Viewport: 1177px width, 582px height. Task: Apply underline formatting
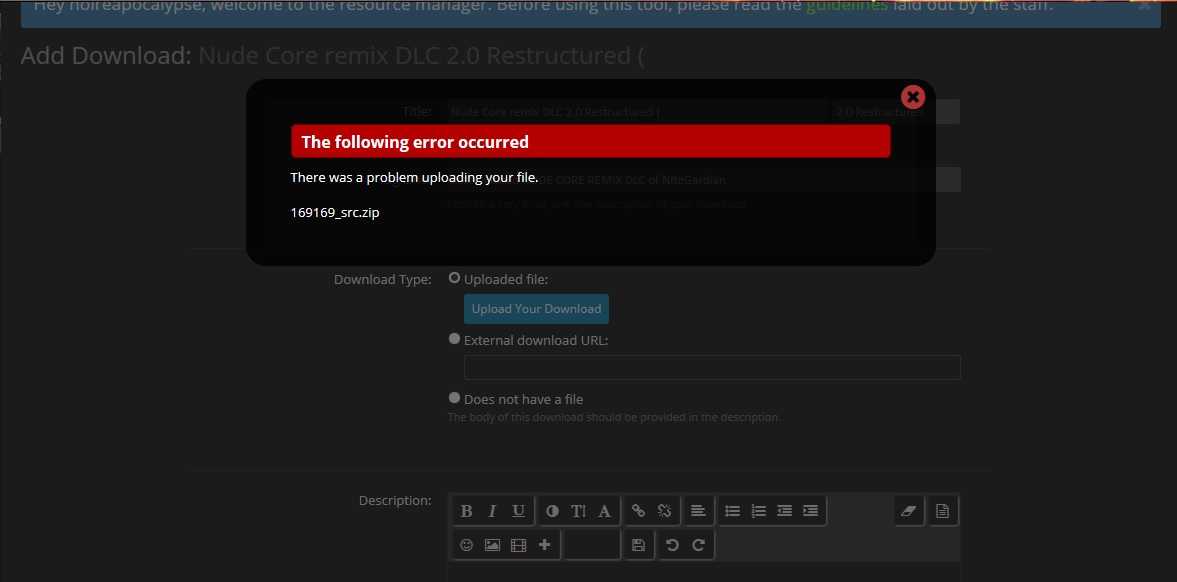click(518, 511)
